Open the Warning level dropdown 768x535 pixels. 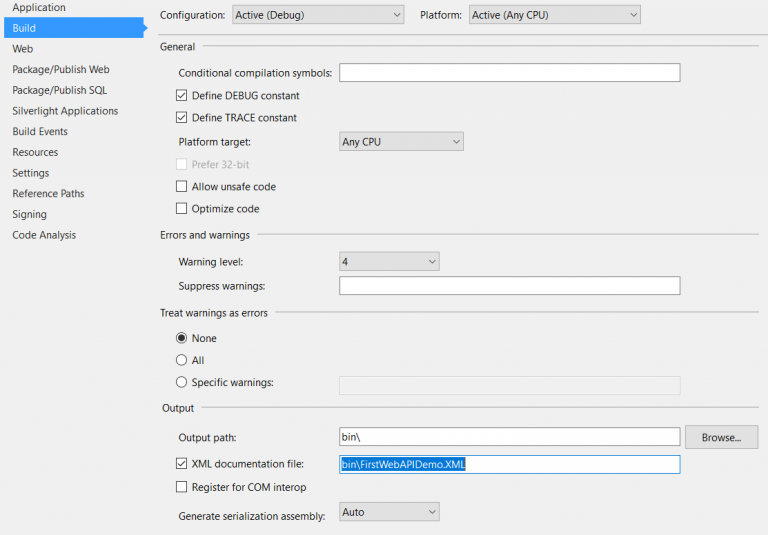click(x=389, y=262)
